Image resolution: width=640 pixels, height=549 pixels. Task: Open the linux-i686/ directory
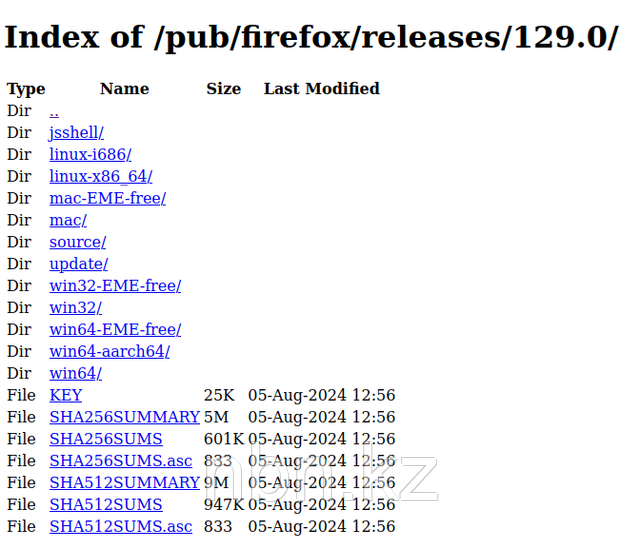(90, 155)
